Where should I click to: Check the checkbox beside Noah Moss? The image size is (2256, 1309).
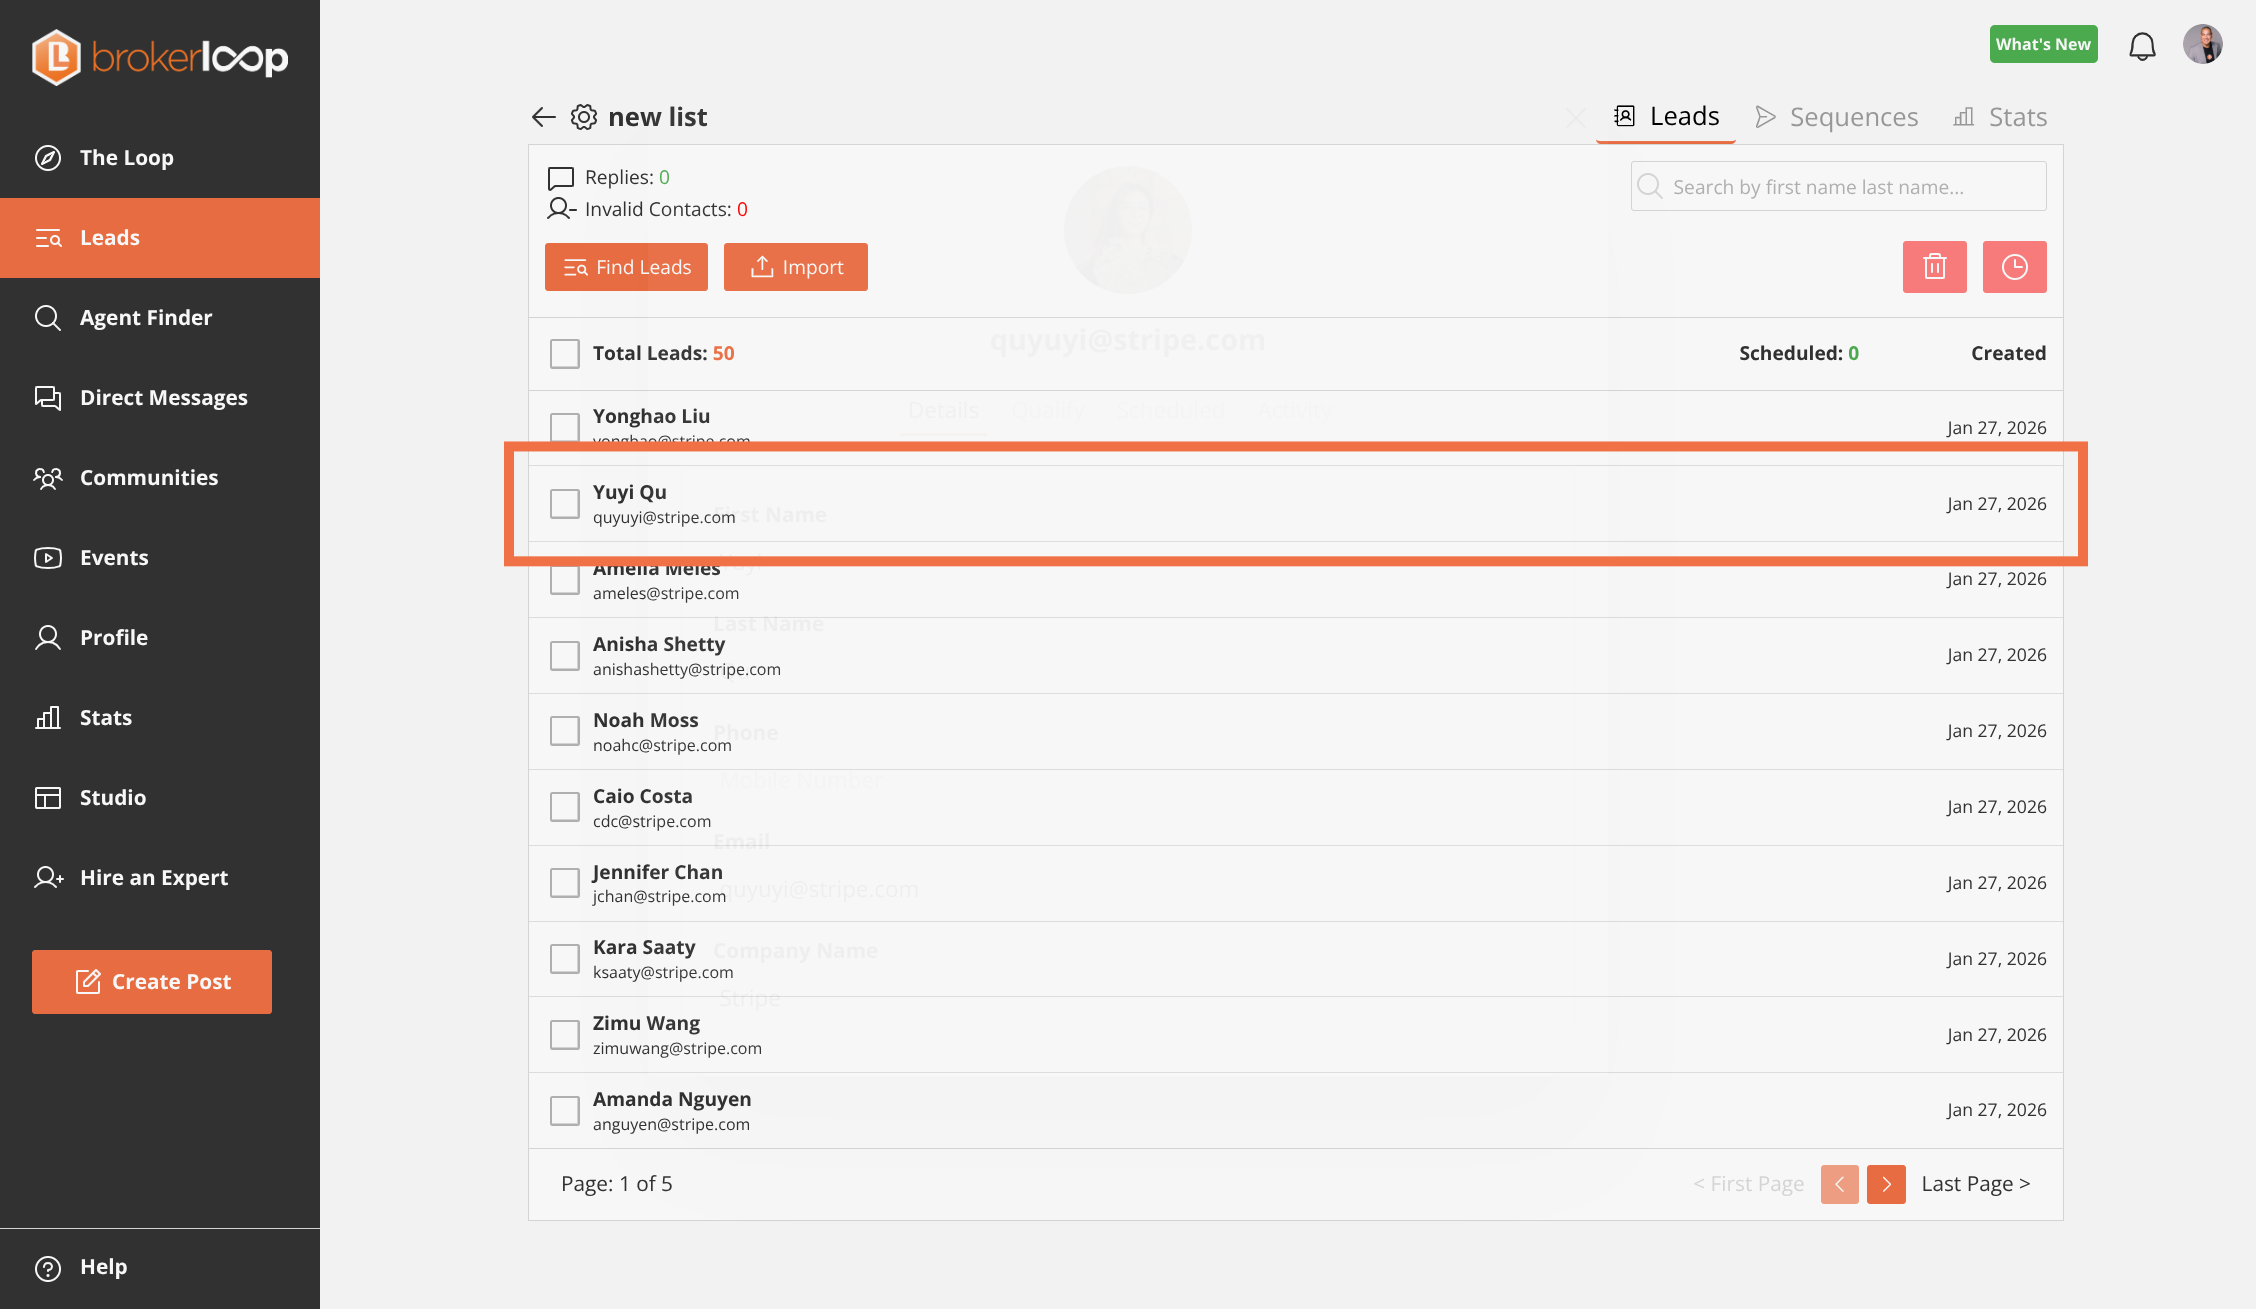click(x=564, y=730)
